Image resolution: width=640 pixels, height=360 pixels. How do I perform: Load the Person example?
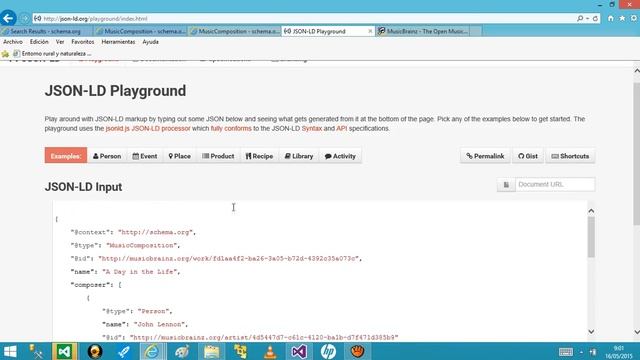[x=107, y=156]
